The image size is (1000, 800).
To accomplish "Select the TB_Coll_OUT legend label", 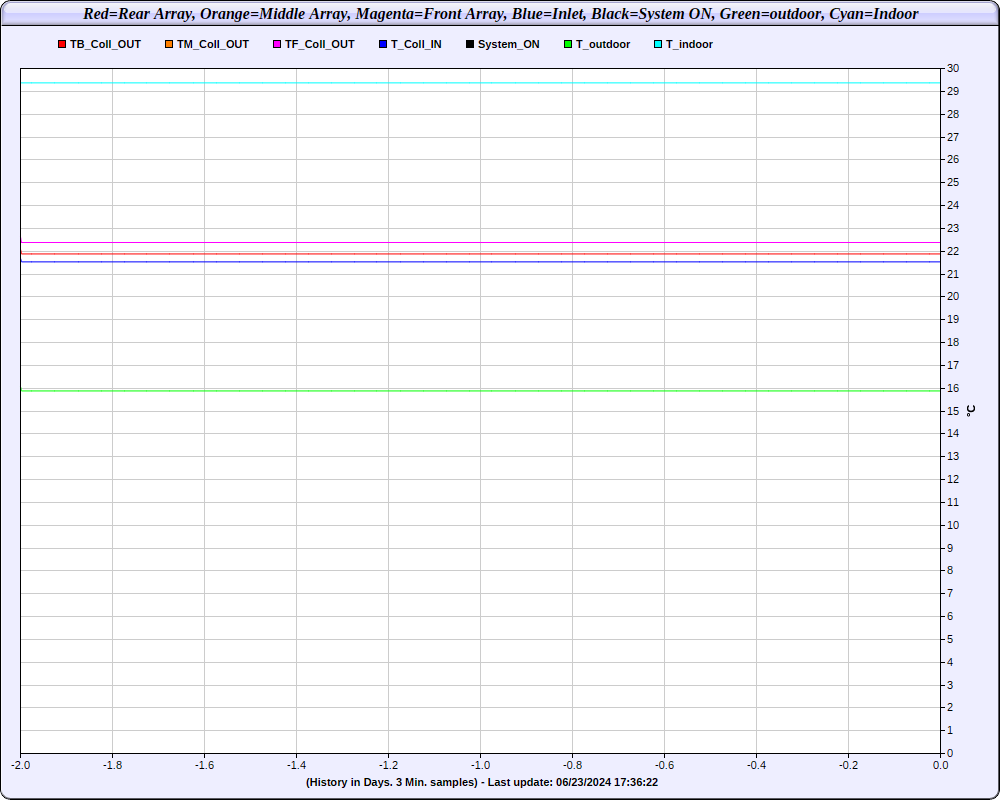I will click(105, 45).
